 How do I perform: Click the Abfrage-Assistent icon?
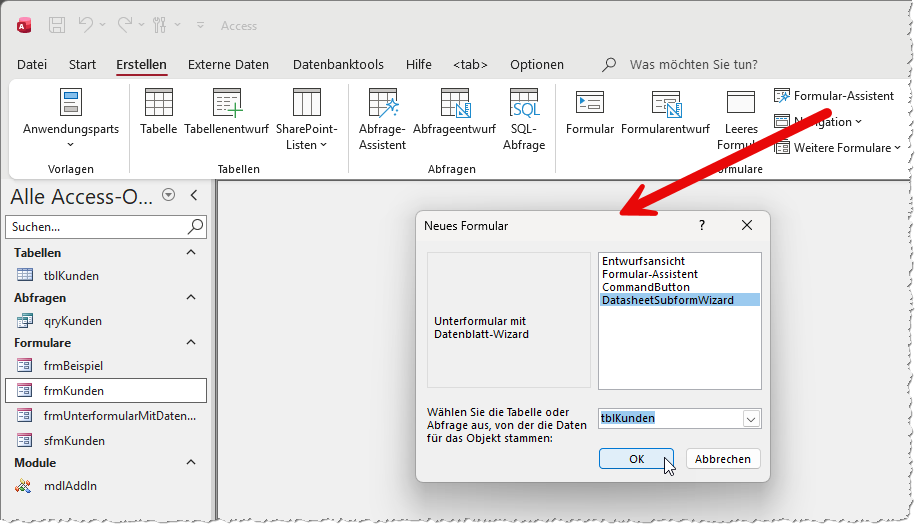coord(382,103)
